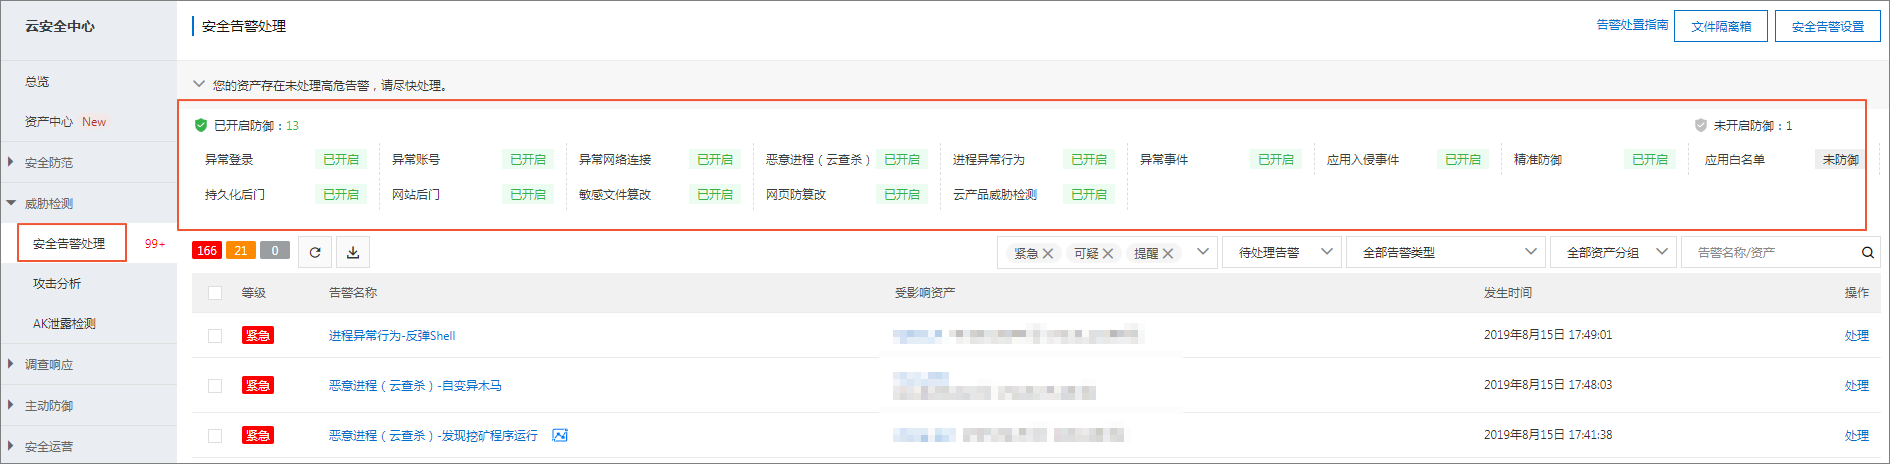Click the download export icon

click(353, 252)
